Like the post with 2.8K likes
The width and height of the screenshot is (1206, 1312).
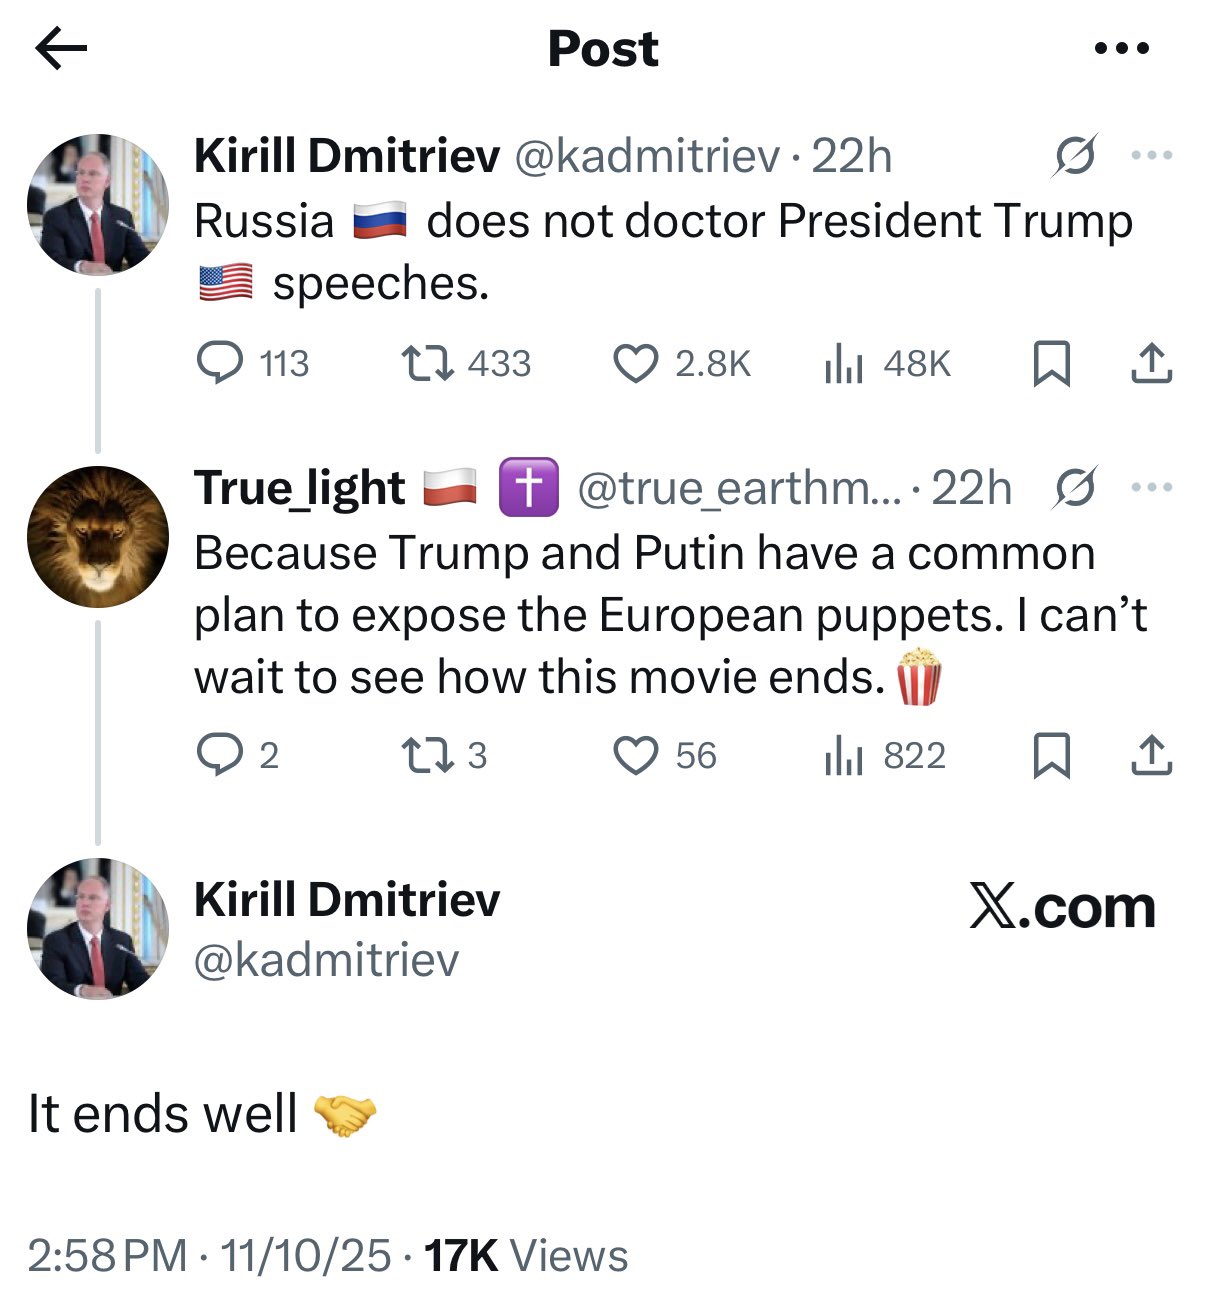[635, 363]
